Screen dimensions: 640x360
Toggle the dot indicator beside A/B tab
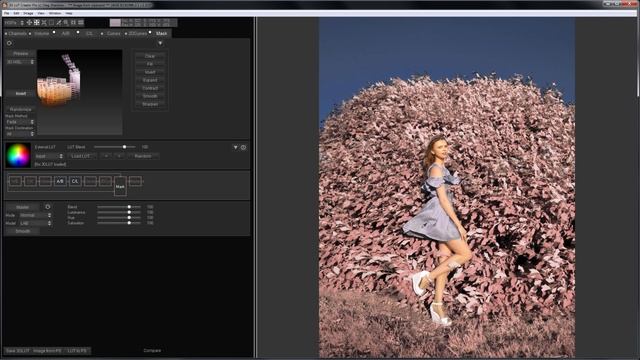click(x=54, y=32)
